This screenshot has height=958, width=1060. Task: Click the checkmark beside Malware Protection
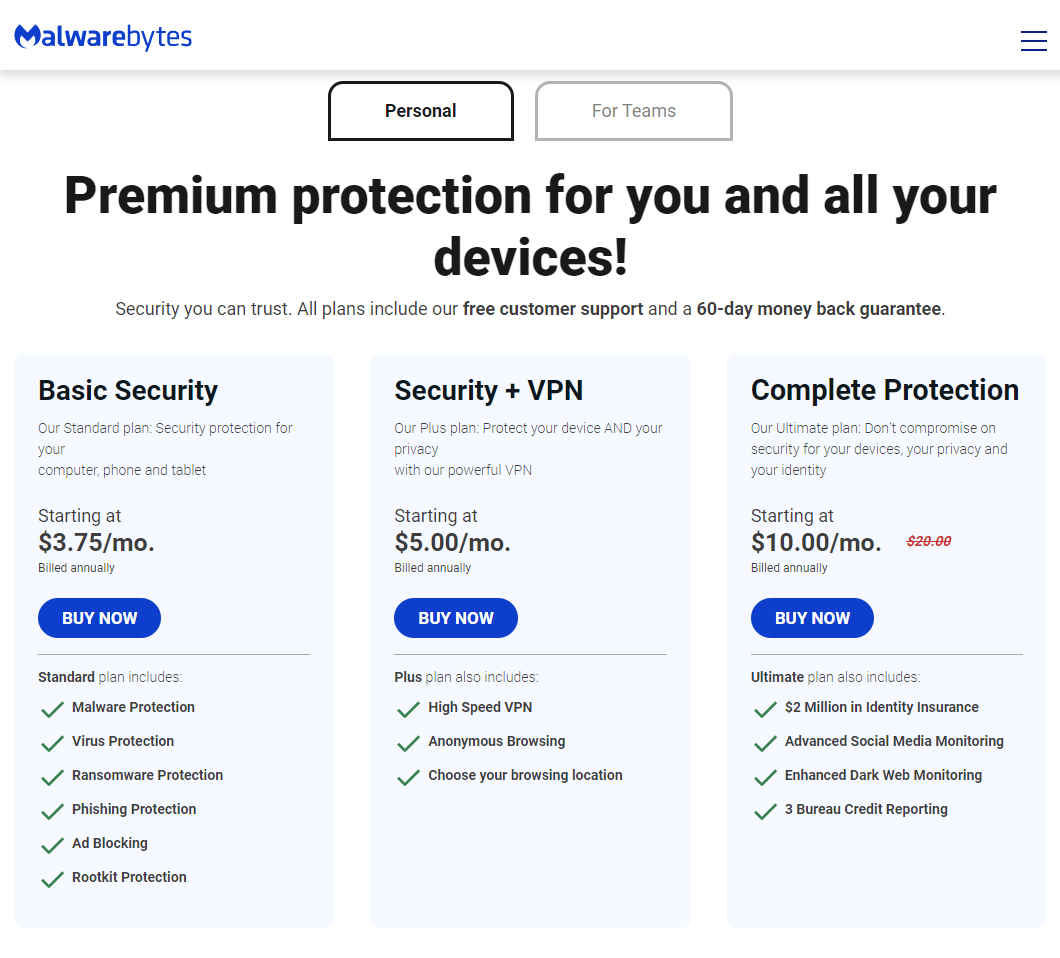[52, 709]
